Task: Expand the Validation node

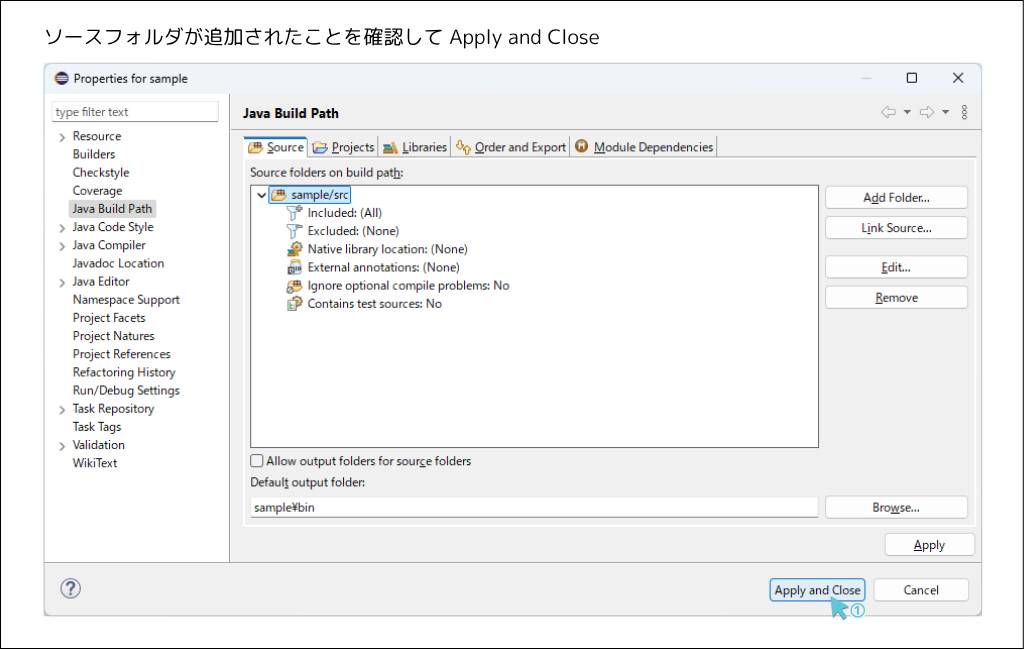Action: 62,446
